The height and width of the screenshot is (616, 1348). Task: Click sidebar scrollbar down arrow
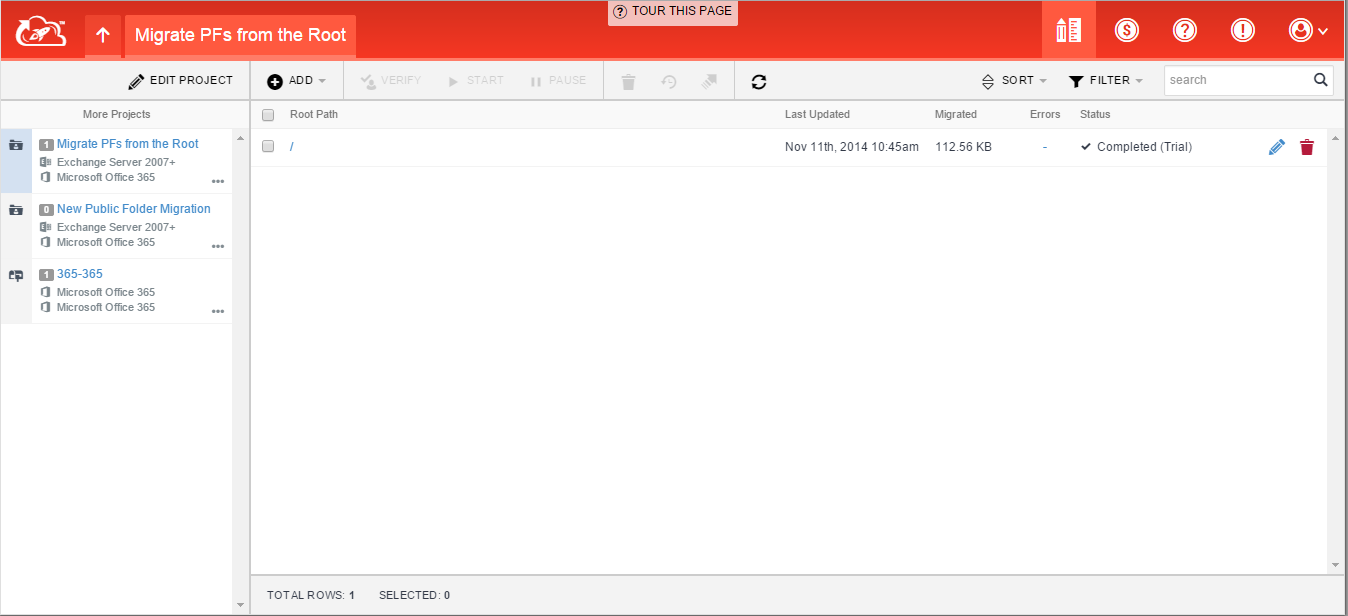pyautogui.click(x=239, y=605)
